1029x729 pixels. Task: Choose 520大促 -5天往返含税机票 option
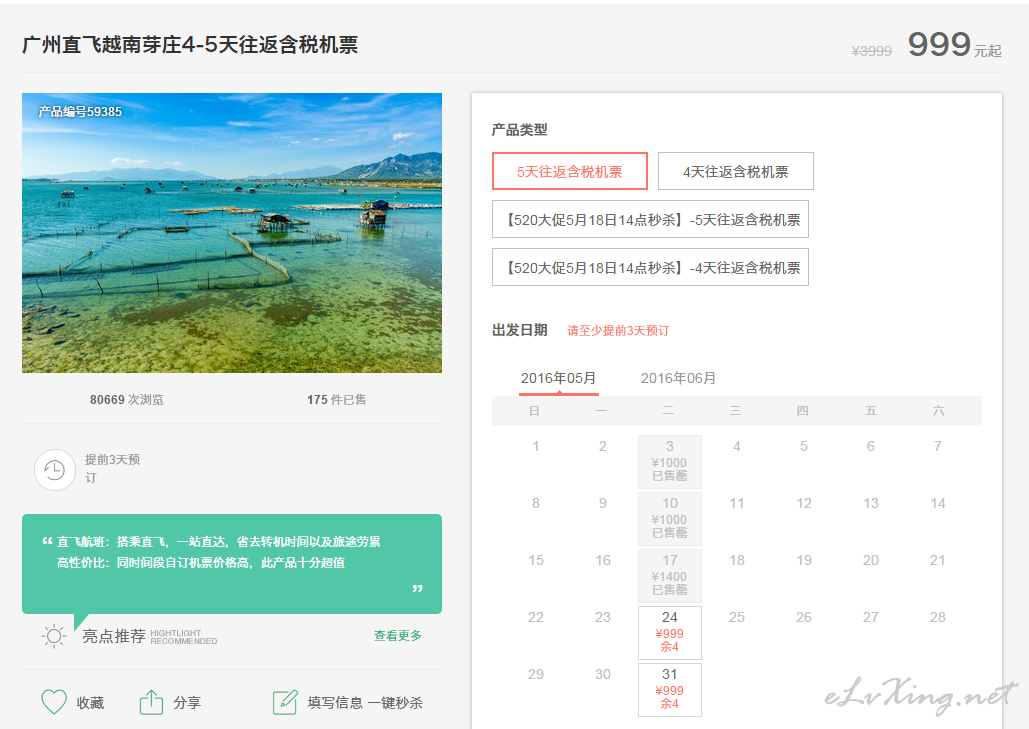[650, 219]
